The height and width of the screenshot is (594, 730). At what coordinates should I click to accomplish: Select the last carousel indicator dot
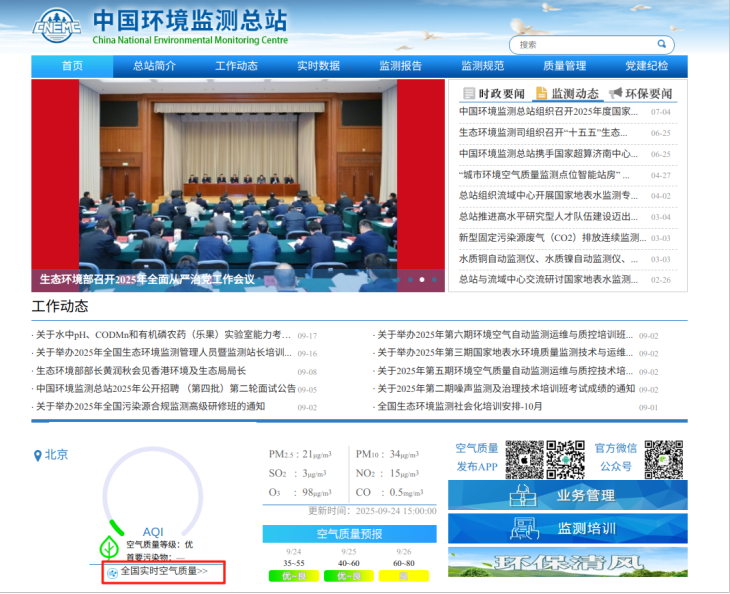433,280
